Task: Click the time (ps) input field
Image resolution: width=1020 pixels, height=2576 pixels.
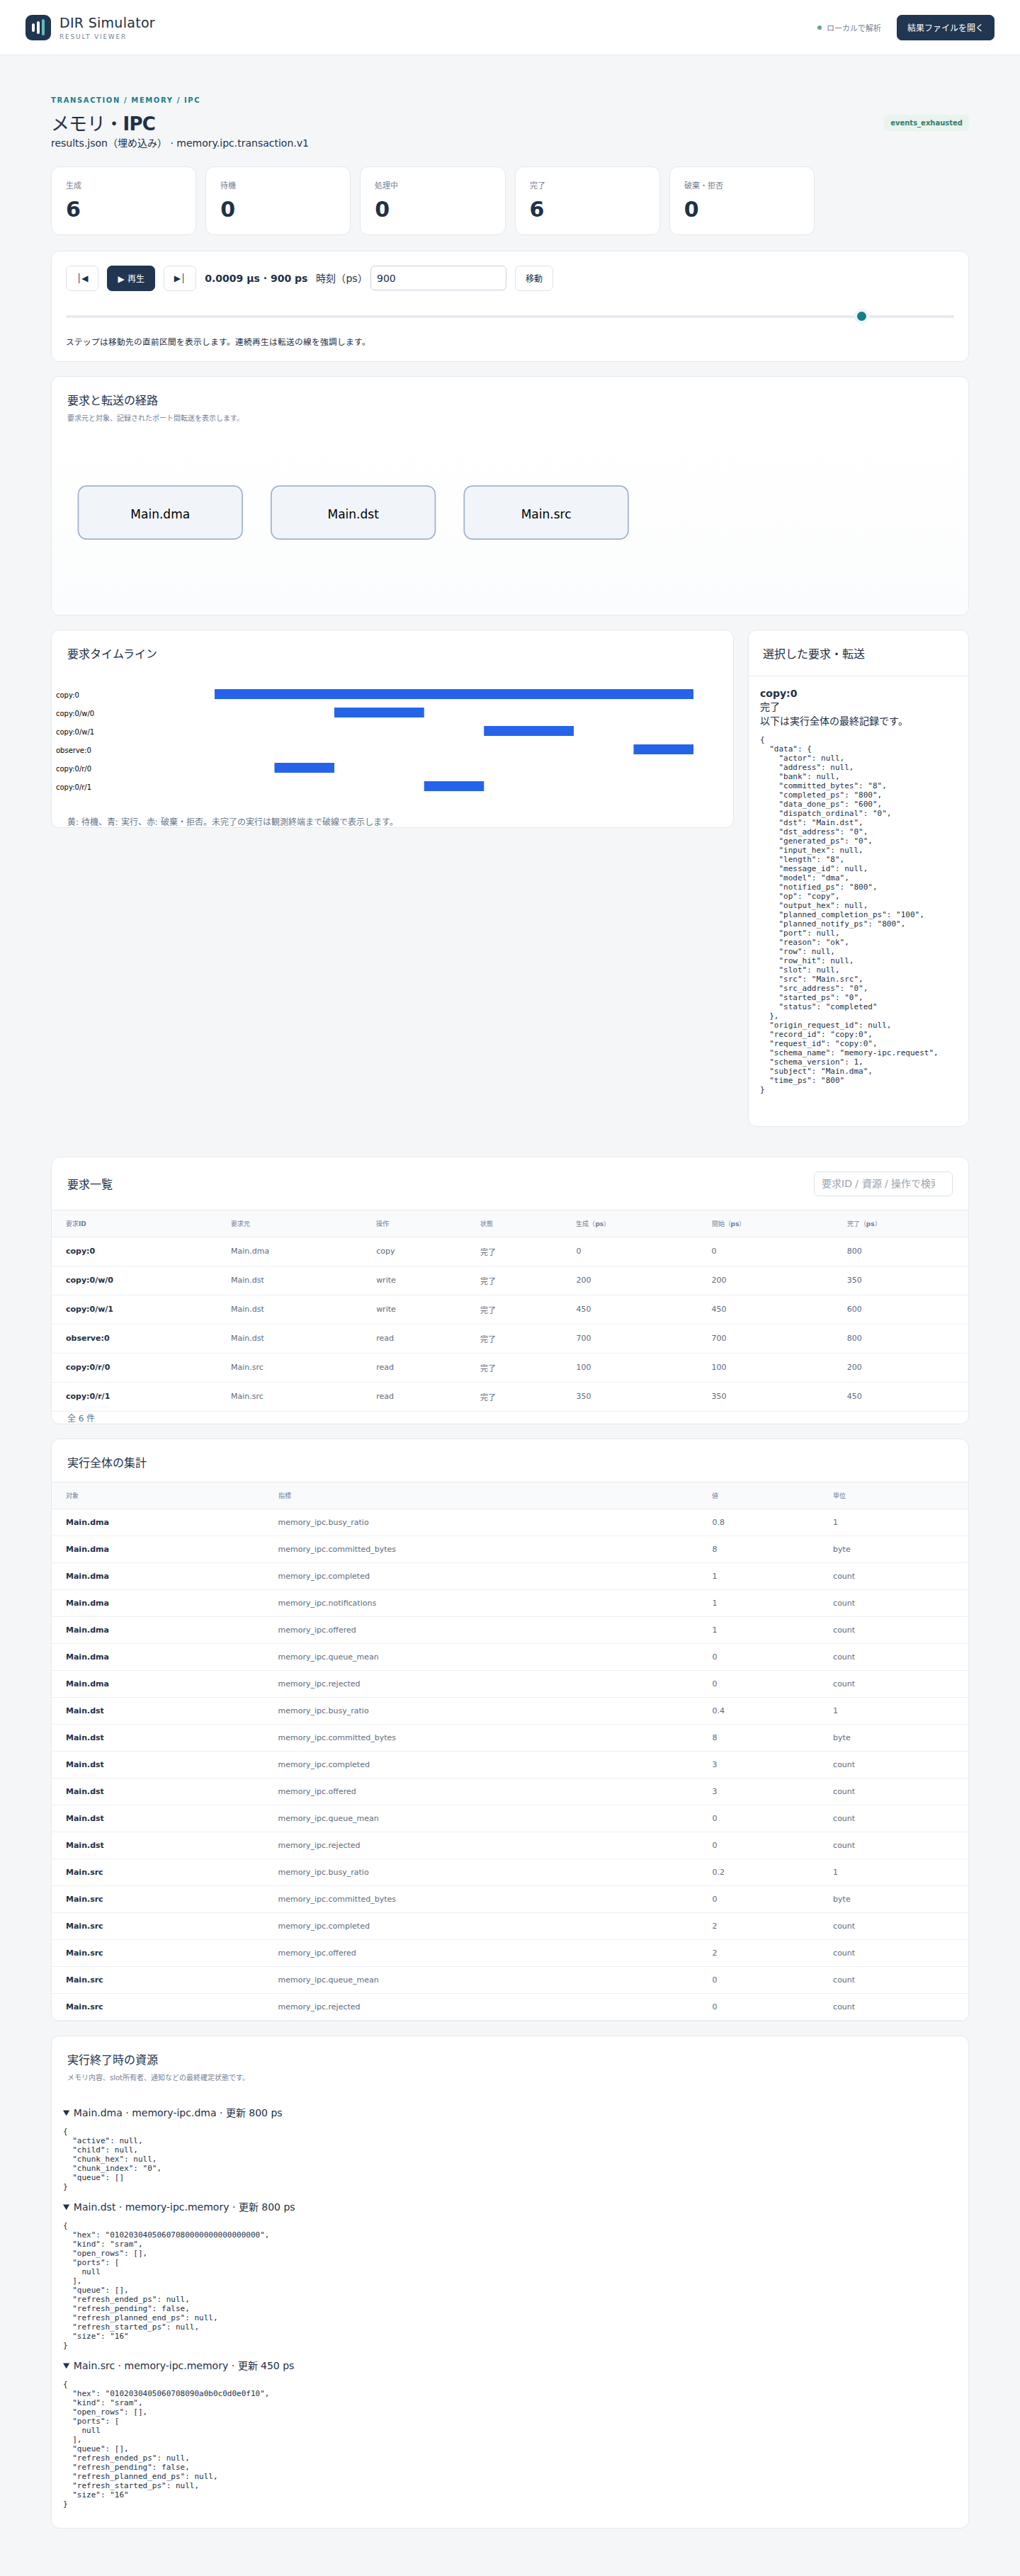Action: (x=438, y=278)
